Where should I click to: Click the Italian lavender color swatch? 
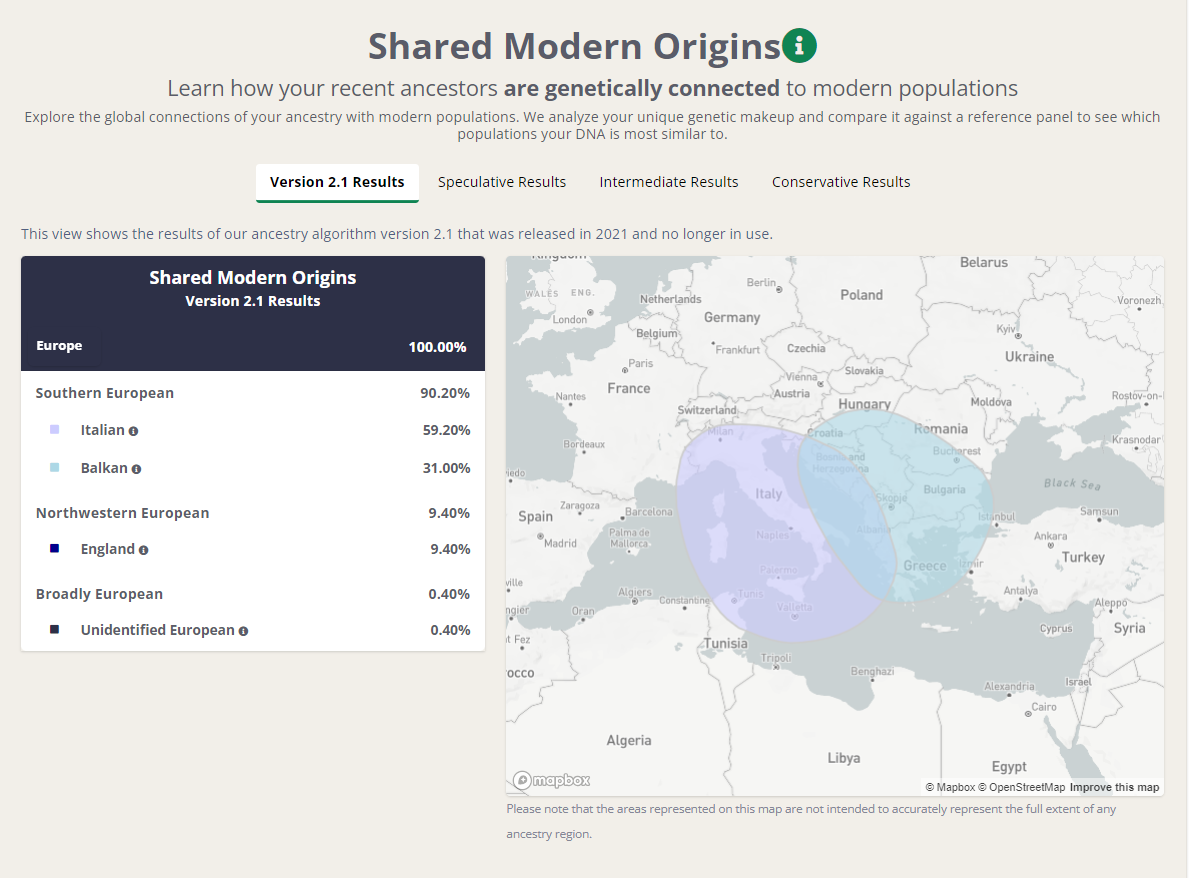tap(55, 430)
